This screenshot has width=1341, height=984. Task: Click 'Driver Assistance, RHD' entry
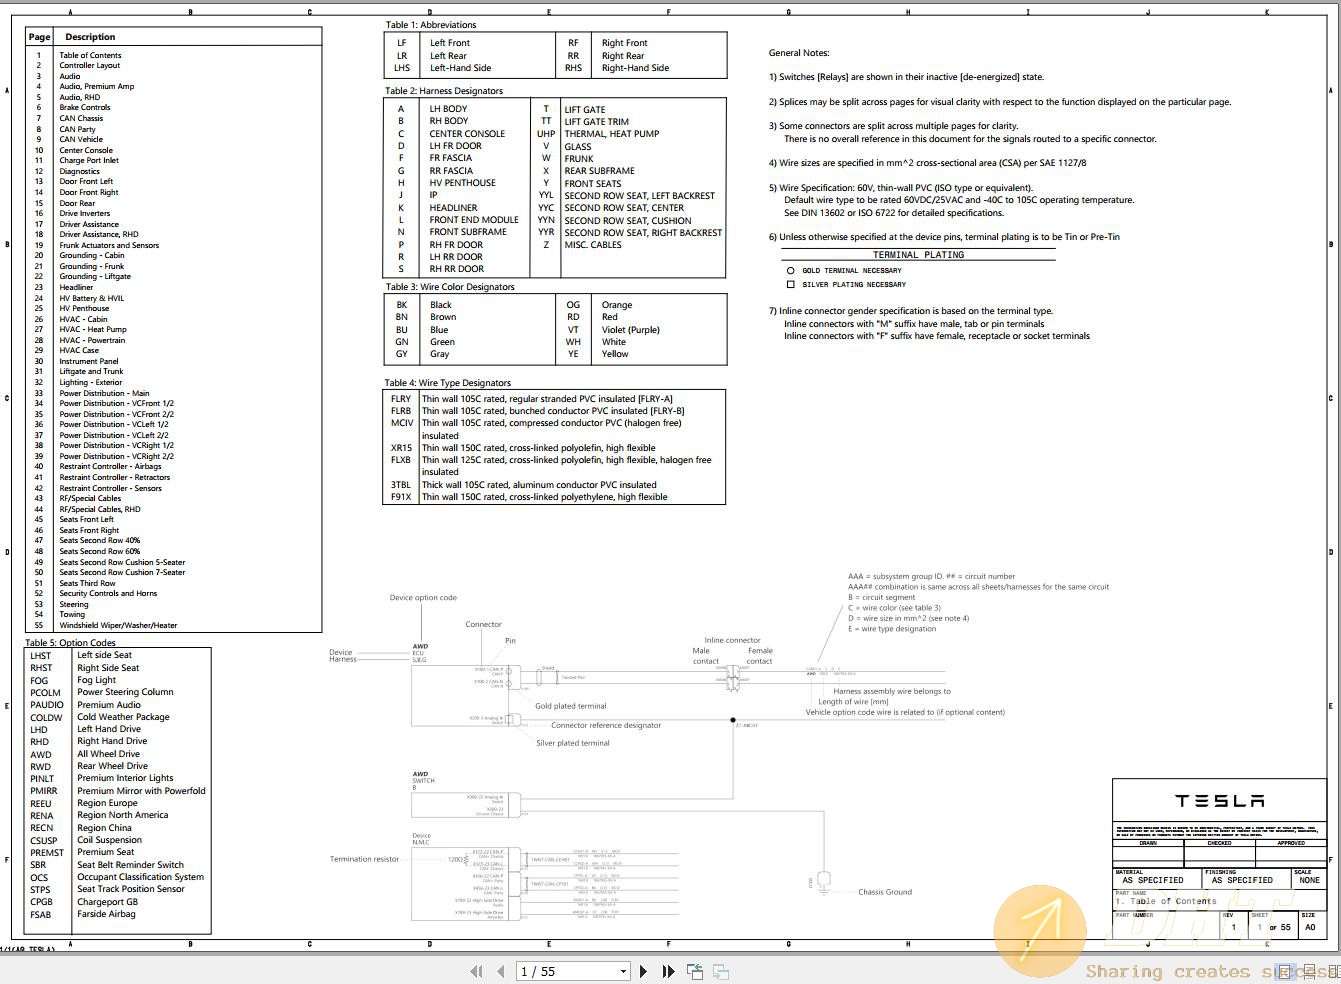(98, 235)
